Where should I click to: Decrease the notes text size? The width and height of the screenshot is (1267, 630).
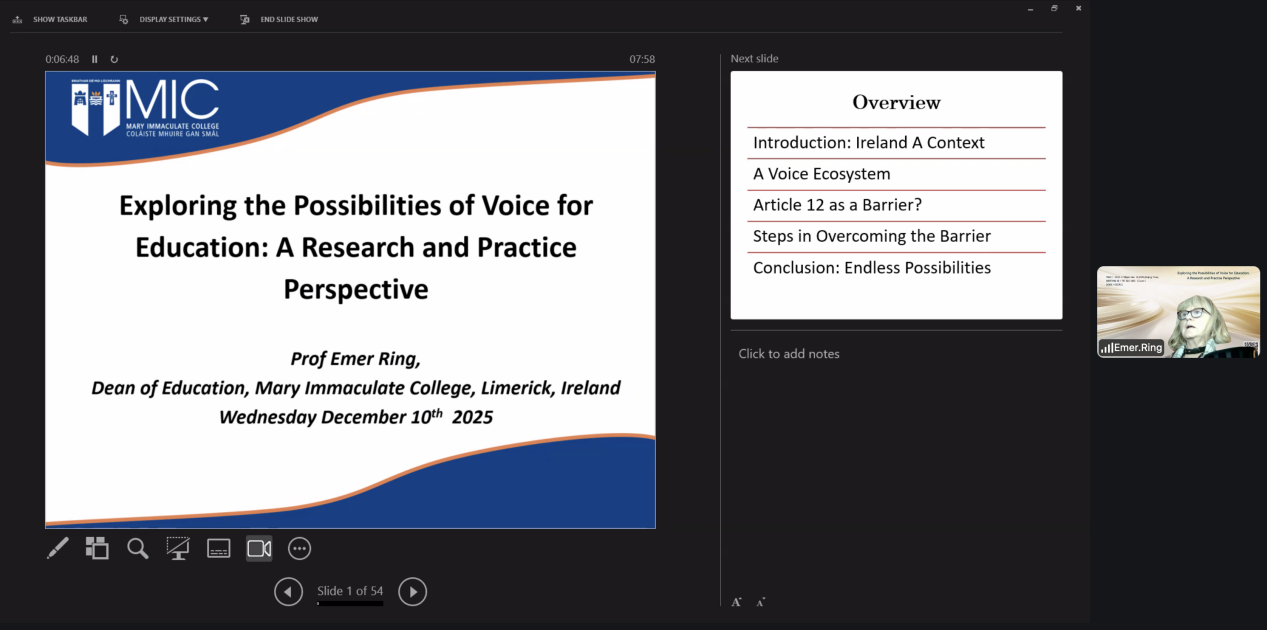(x=761, y=602)
